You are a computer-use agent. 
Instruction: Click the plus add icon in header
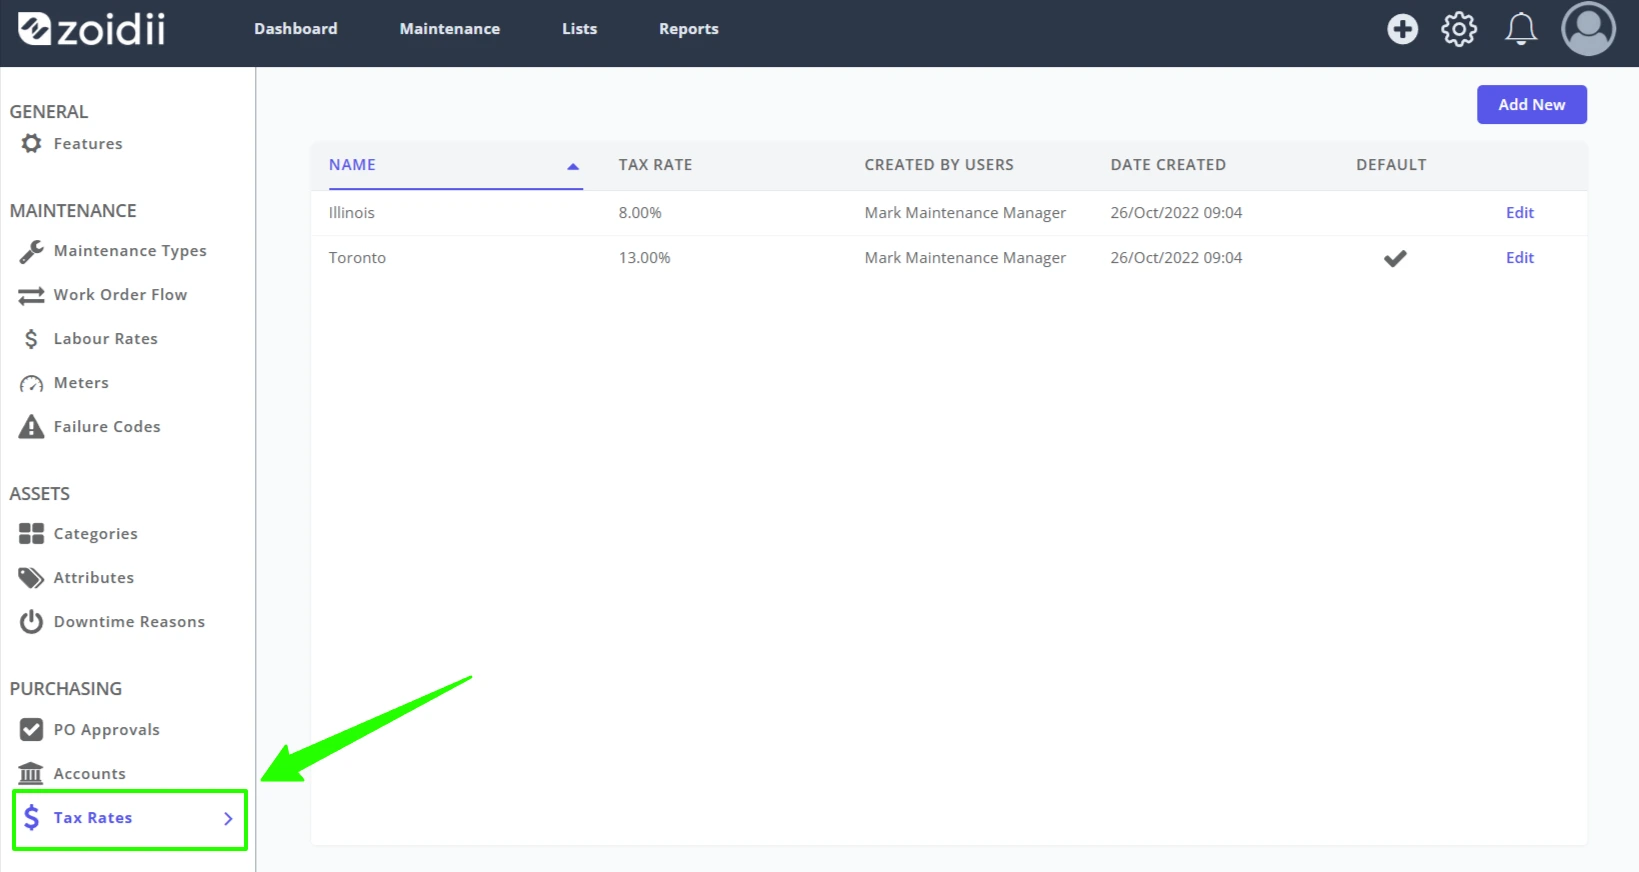coord(1402,29)
